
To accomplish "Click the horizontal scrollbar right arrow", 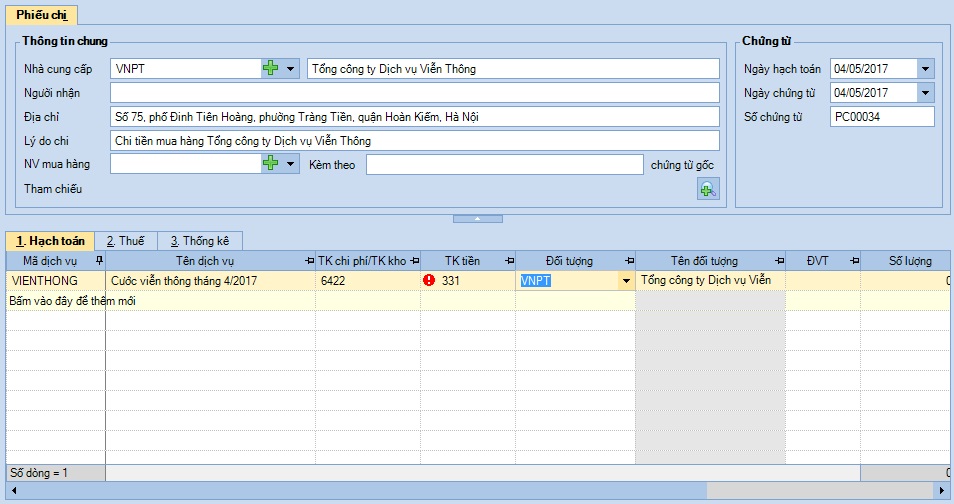I will click(941, 490).
